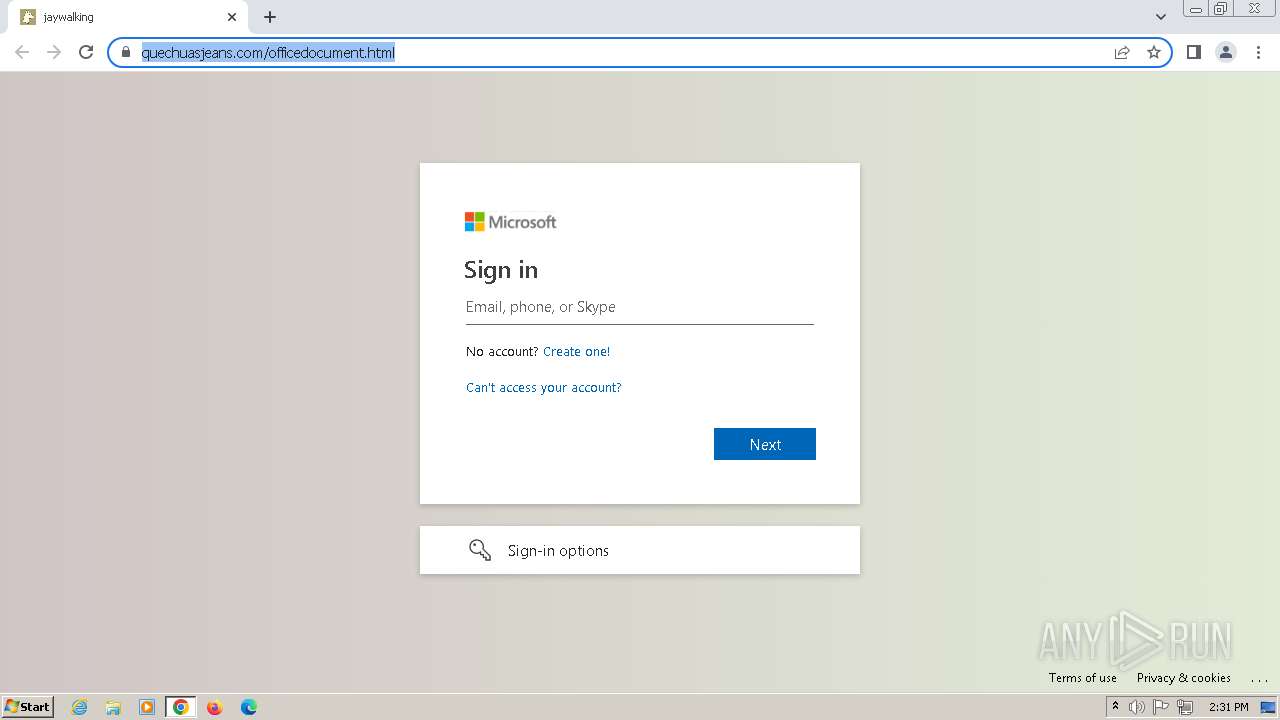Image resolution: width=1280 pixels, height=720 pixels.
Task: Open Privacy & cookies link
Action: [x=1184, y=678]
